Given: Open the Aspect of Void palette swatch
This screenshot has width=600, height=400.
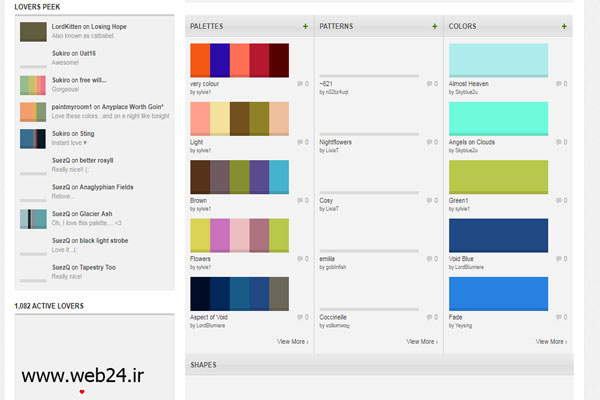Looking at the screenshot, I should (240, 294).
